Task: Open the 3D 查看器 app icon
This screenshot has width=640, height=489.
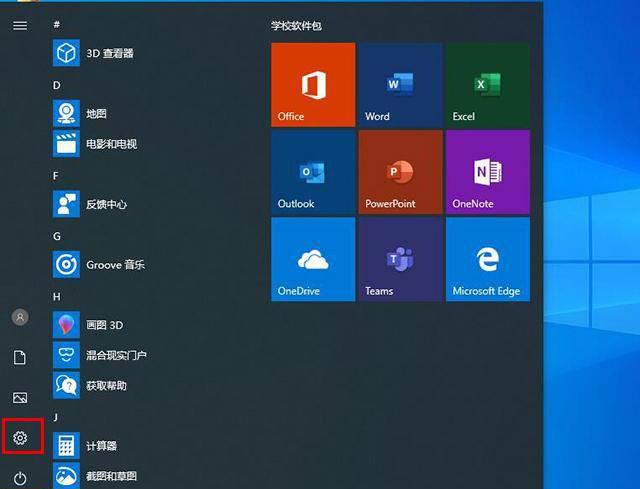Action: click(66, 53)
